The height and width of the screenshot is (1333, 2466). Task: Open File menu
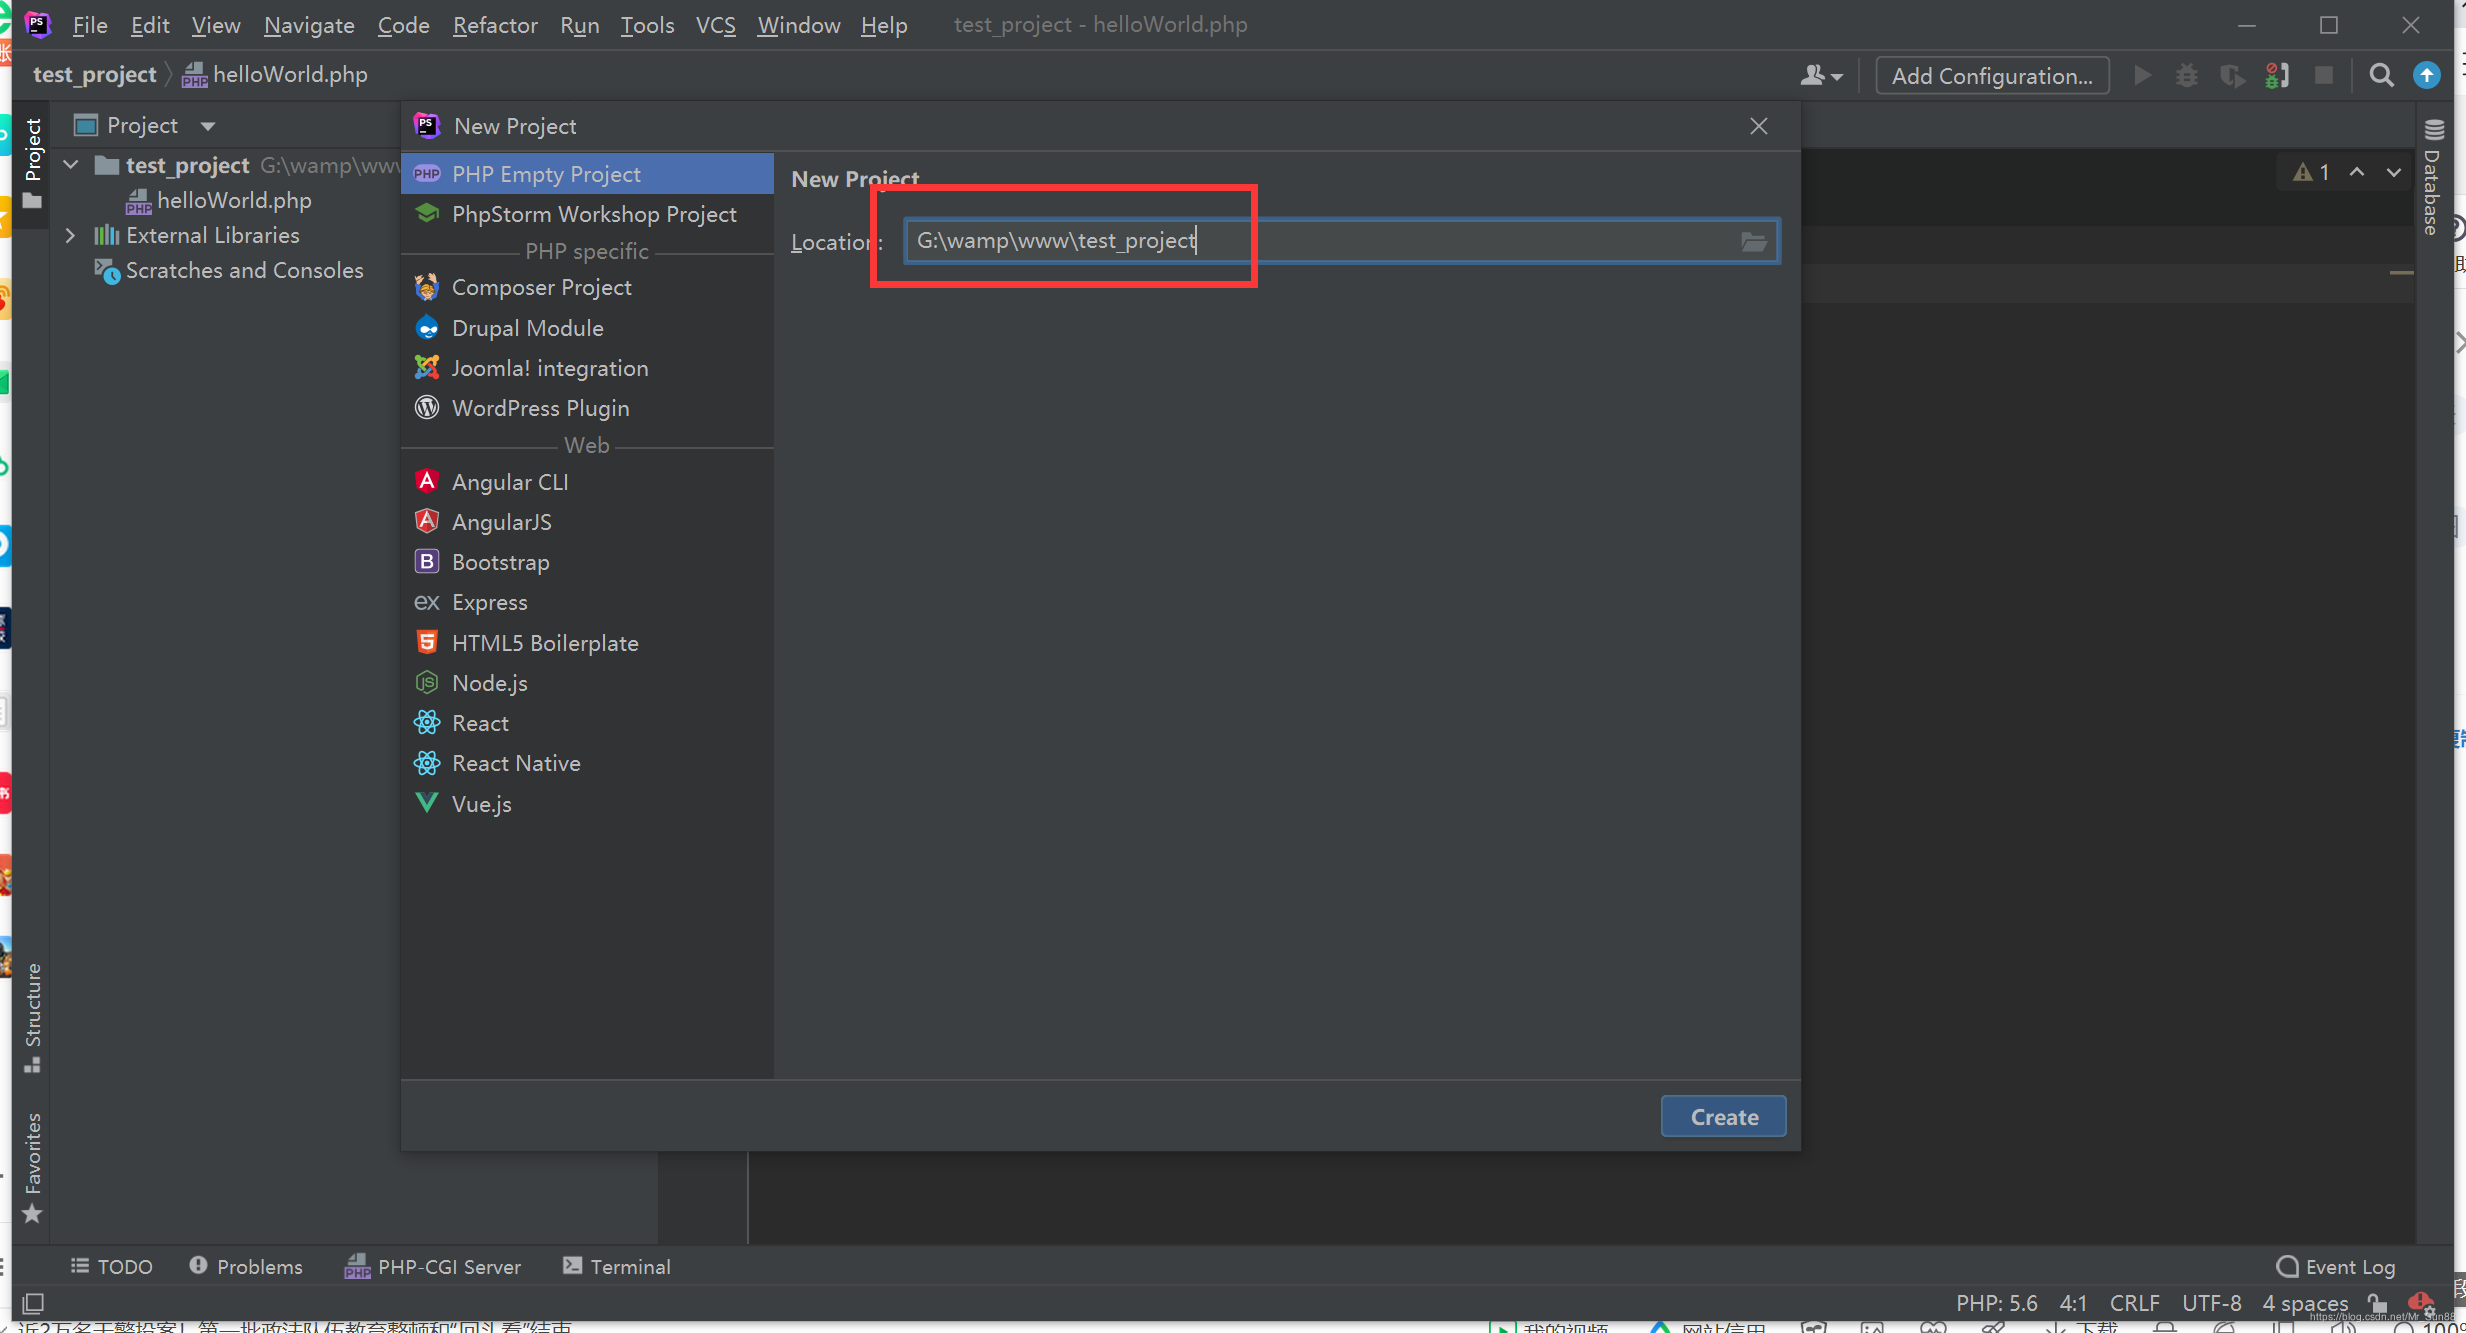tap(90, 25)
